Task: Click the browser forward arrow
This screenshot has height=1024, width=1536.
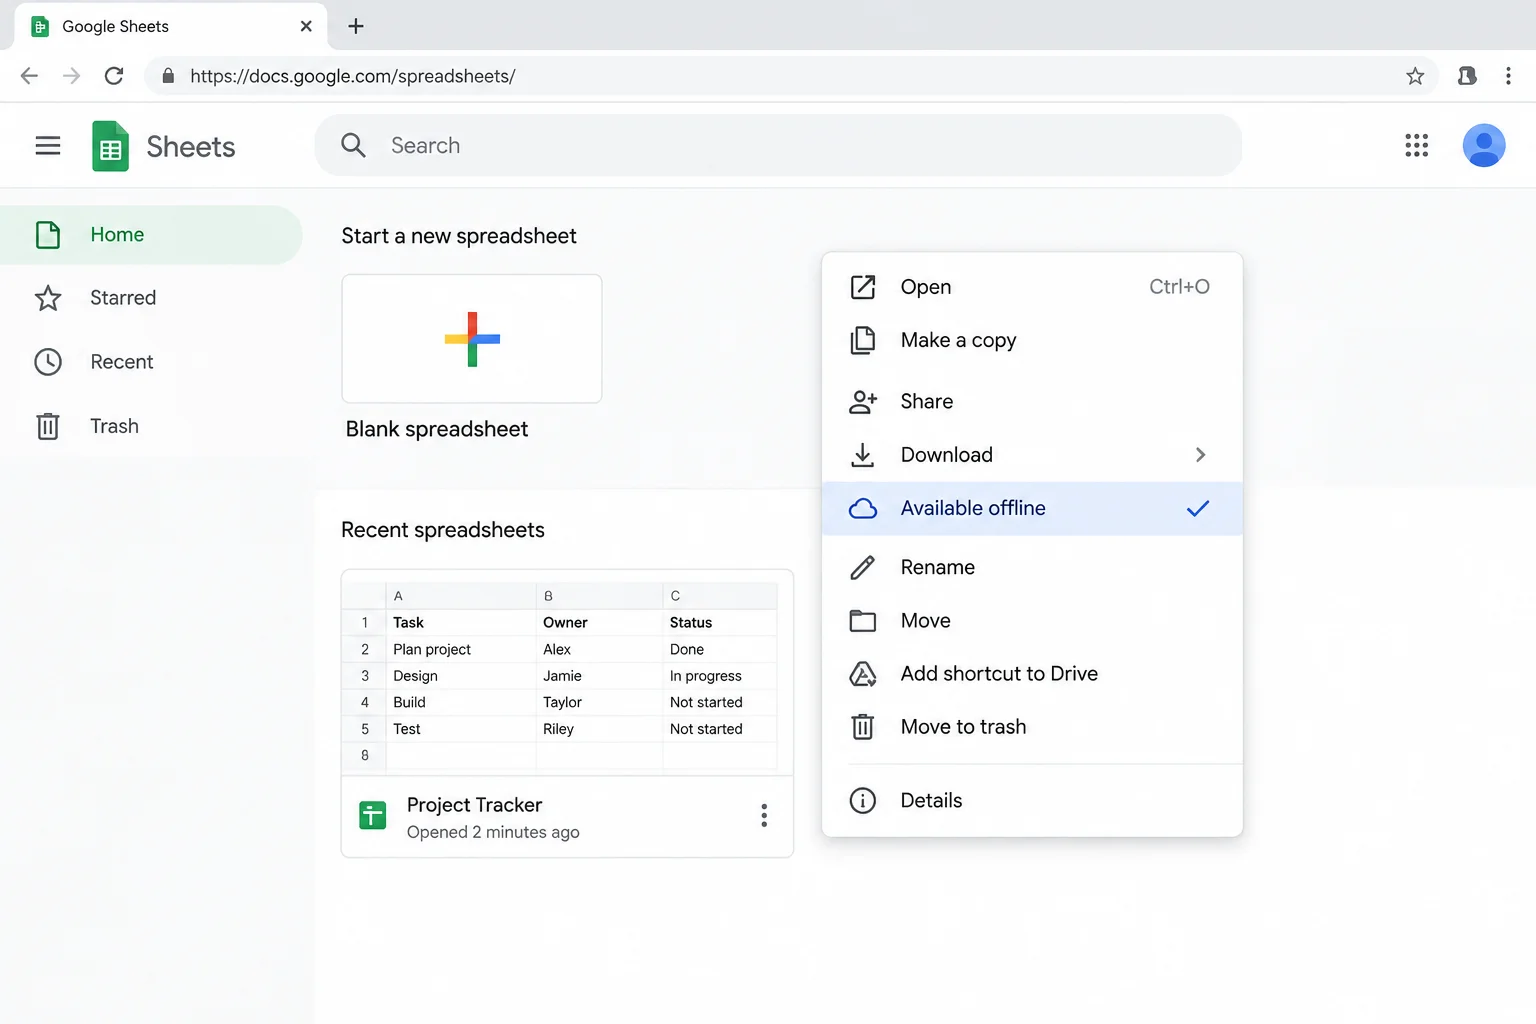Action: pos(71,76)
